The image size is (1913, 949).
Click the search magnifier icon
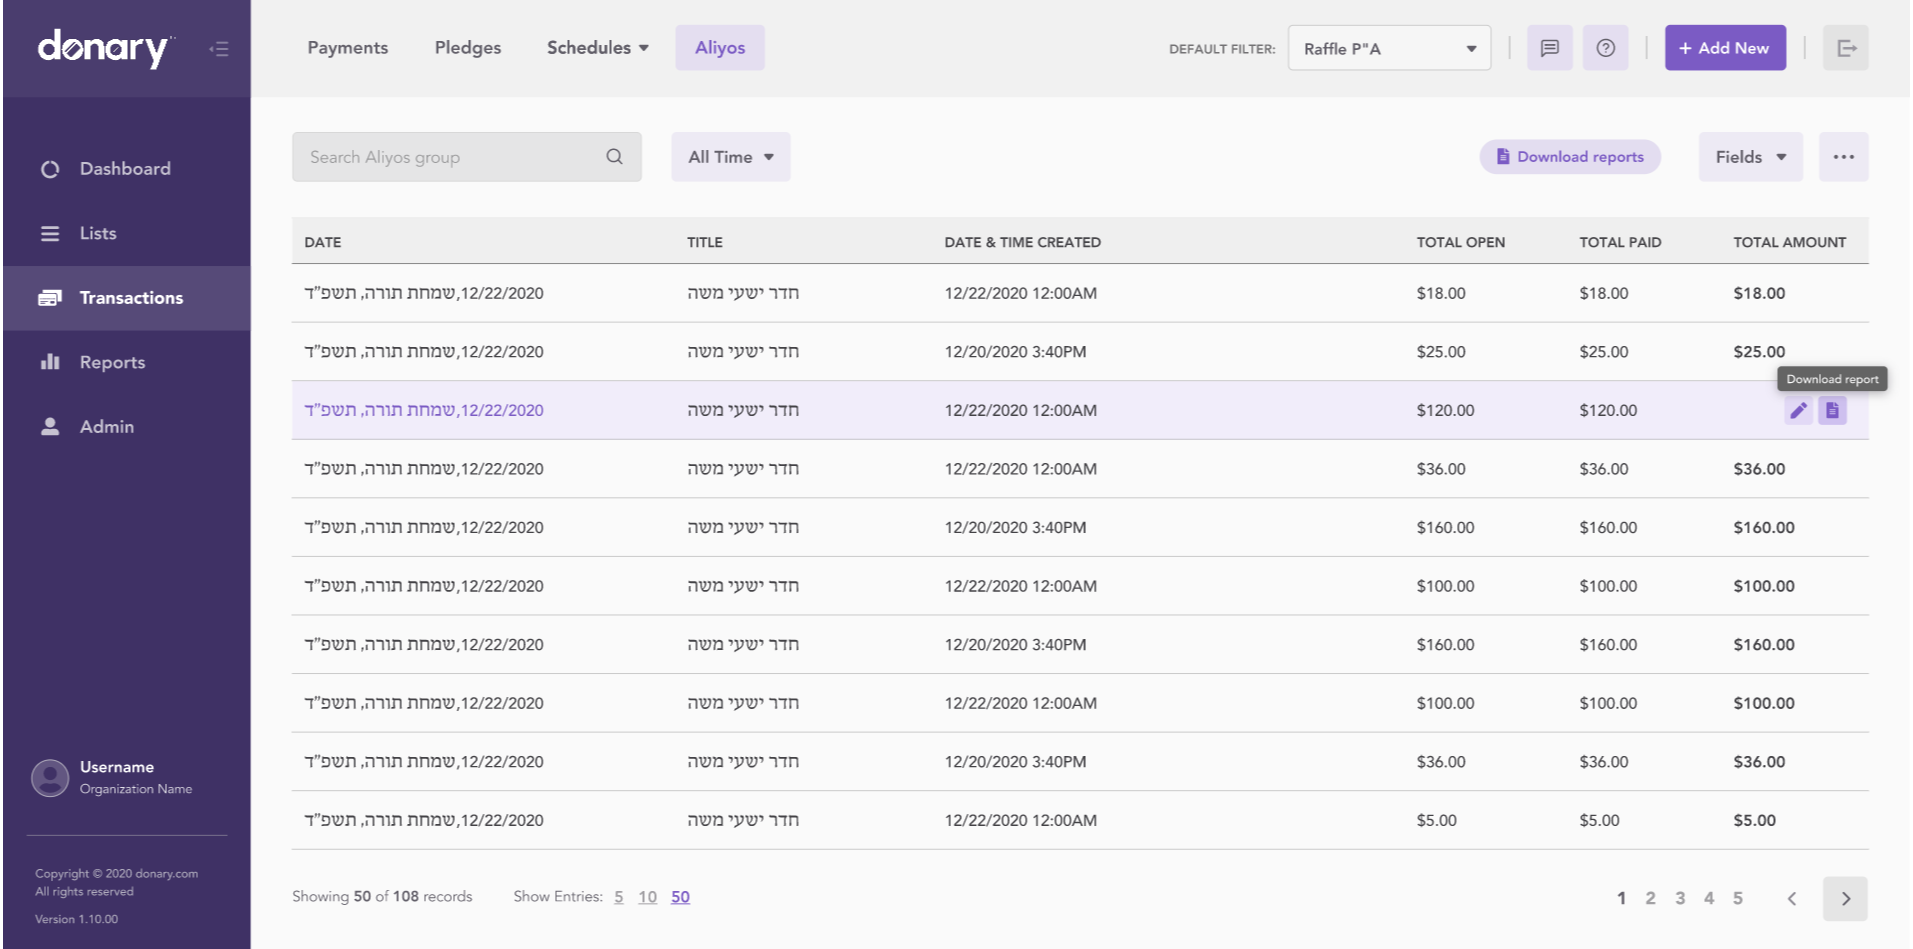pos(614,157)
